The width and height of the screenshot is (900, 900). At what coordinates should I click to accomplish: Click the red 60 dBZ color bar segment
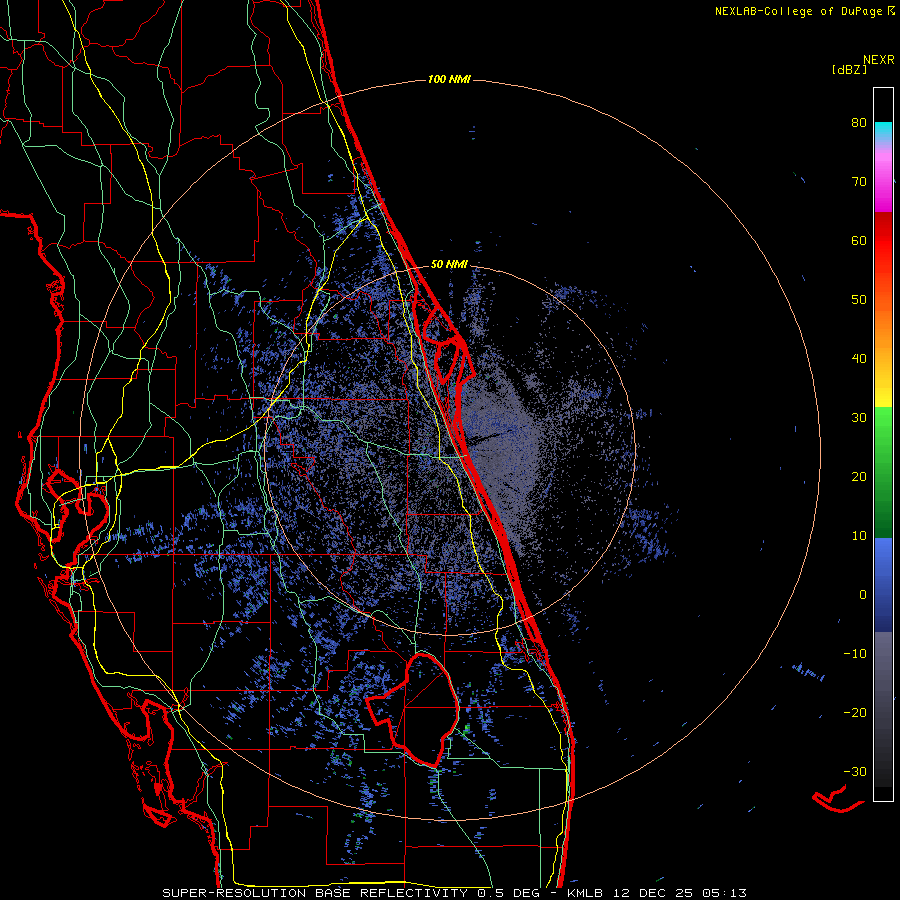point(883,241)
